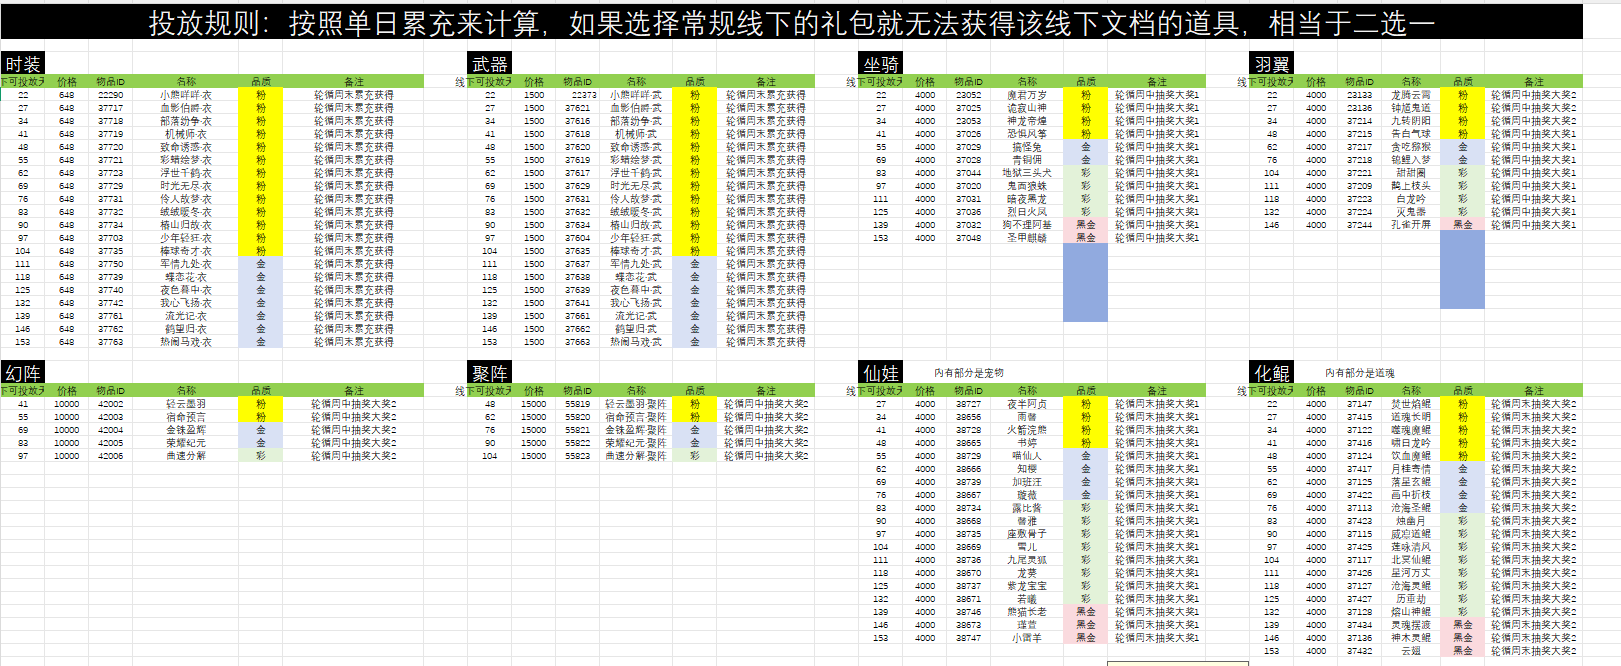
Task: Click the 坐骑 section header cell
Action: [881, 64]
